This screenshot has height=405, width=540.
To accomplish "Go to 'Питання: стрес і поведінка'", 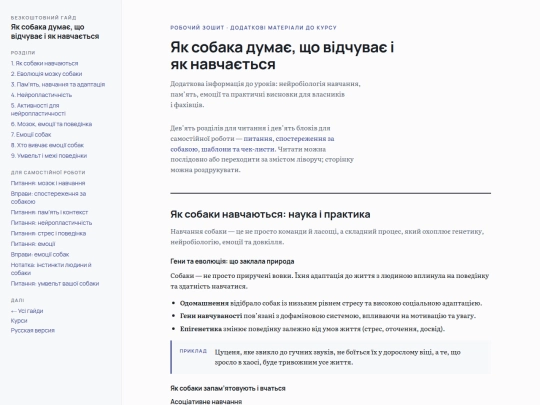I will 49,233.
